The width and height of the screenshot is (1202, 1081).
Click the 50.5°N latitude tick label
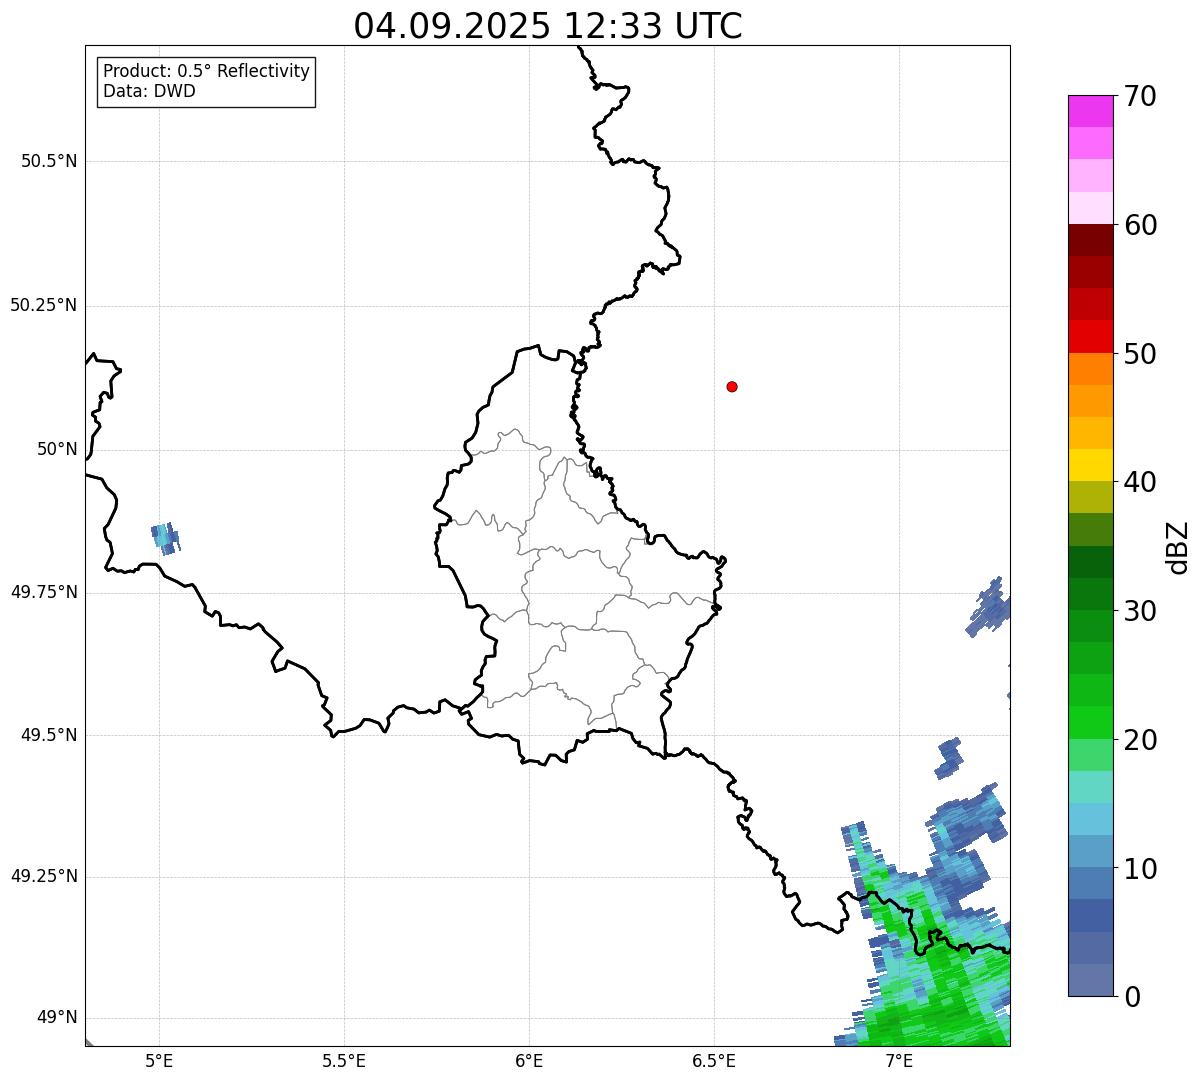tap(49, 161)
